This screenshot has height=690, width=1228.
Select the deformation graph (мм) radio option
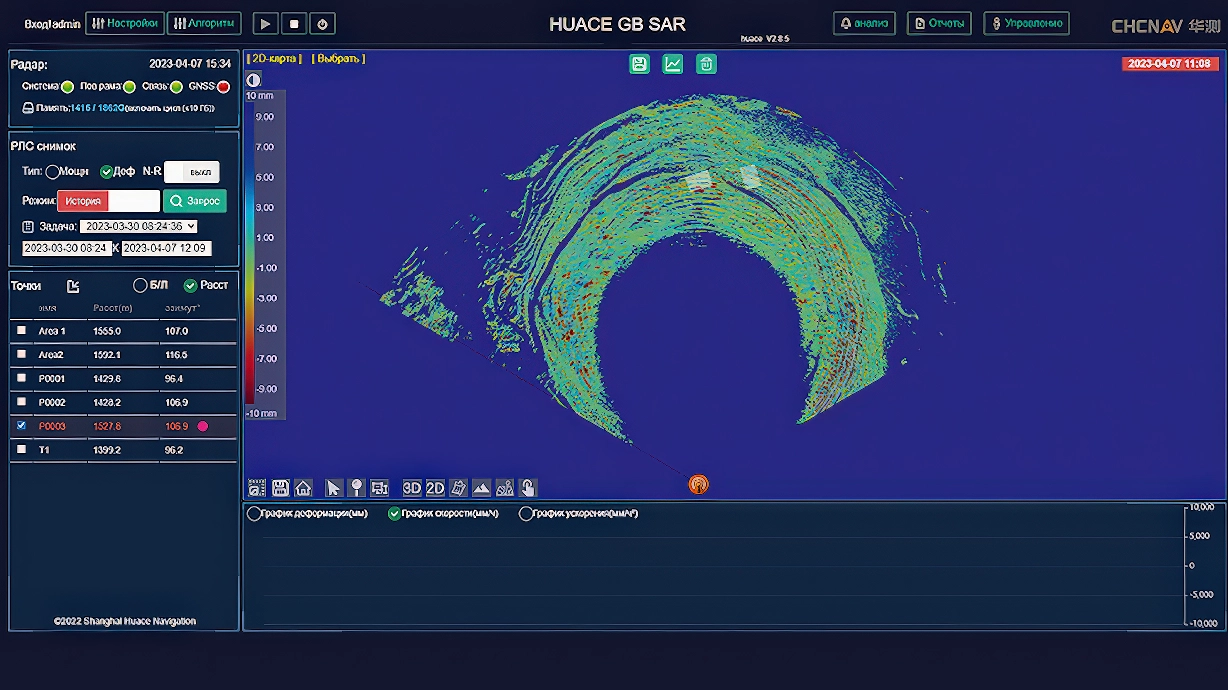click(x=254, y=514)
